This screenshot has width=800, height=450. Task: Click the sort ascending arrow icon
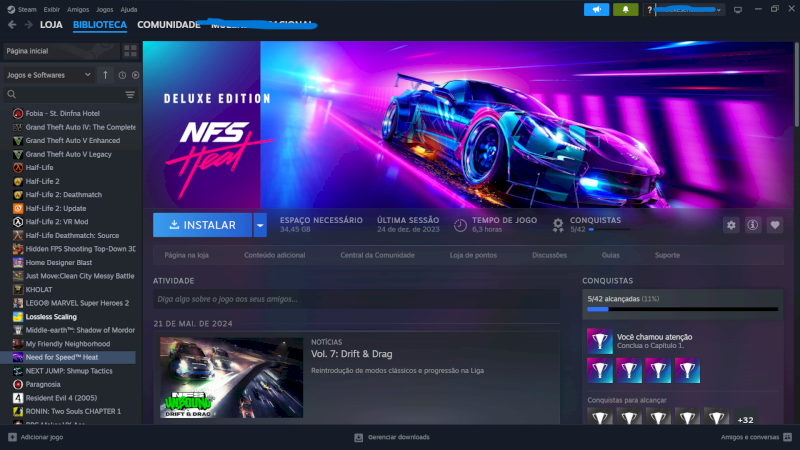point(105,75)
